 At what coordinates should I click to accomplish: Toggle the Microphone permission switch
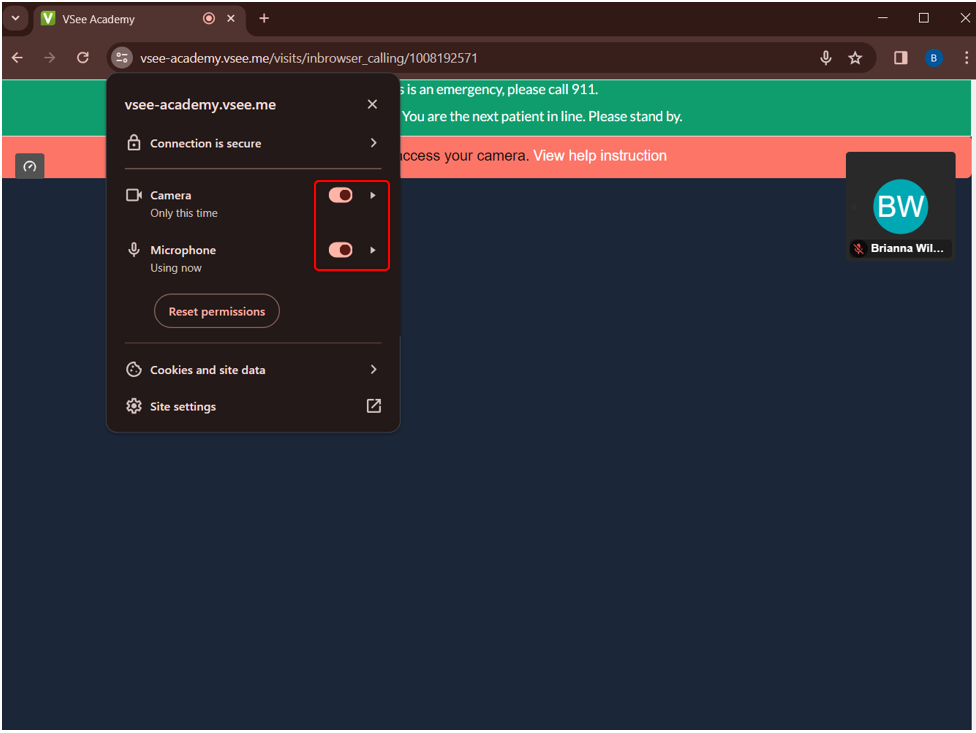[x=340, y=250]
